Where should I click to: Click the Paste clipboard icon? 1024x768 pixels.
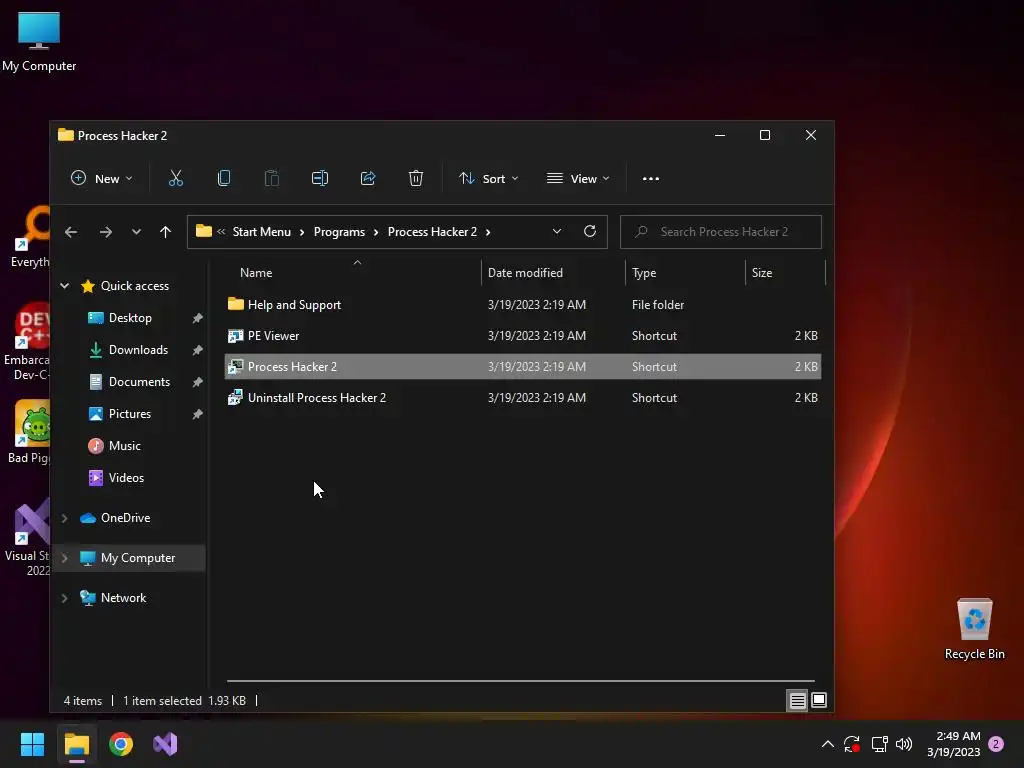pos(272,178)
